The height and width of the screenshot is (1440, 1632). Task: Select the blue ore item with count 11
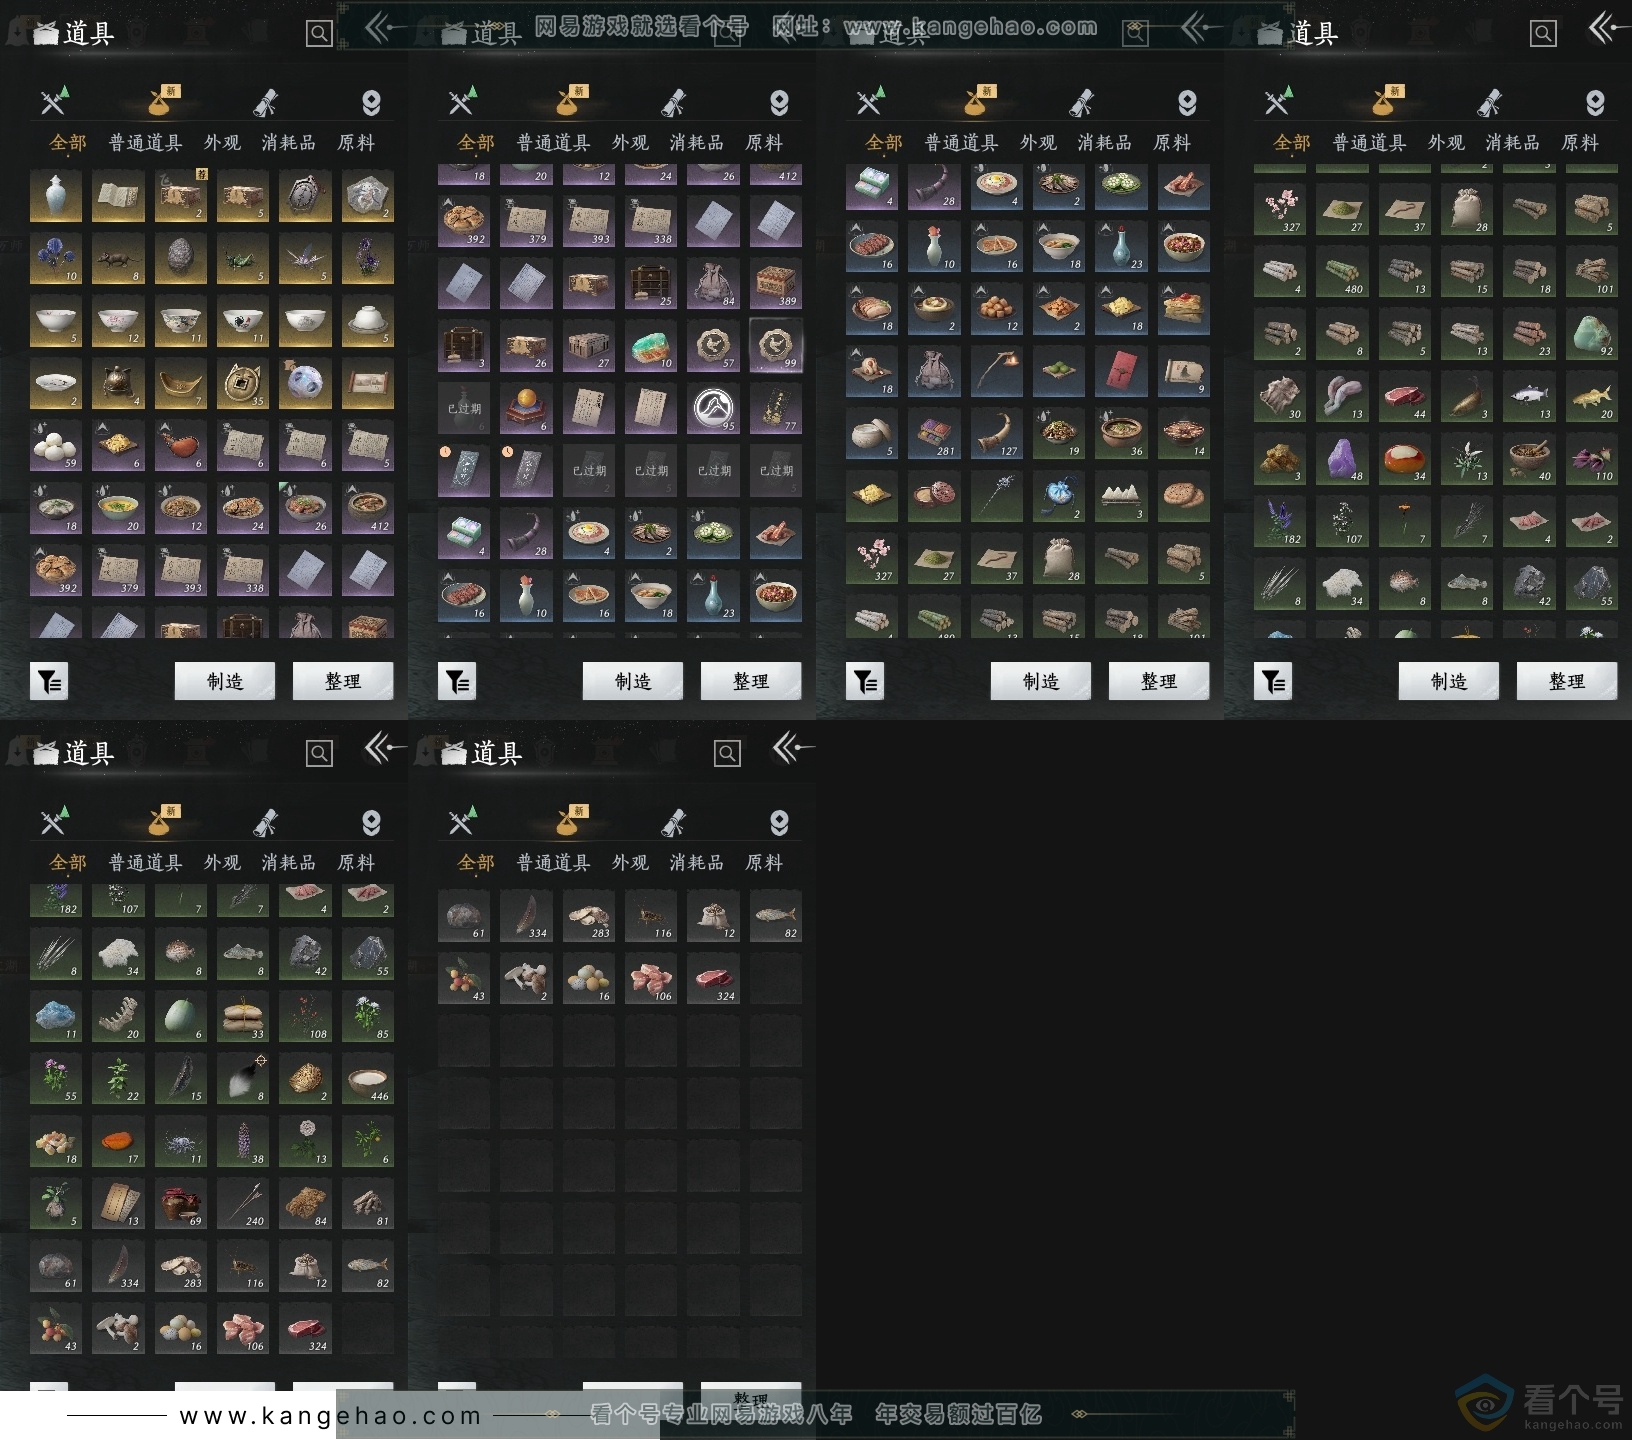pos(56,1016)
